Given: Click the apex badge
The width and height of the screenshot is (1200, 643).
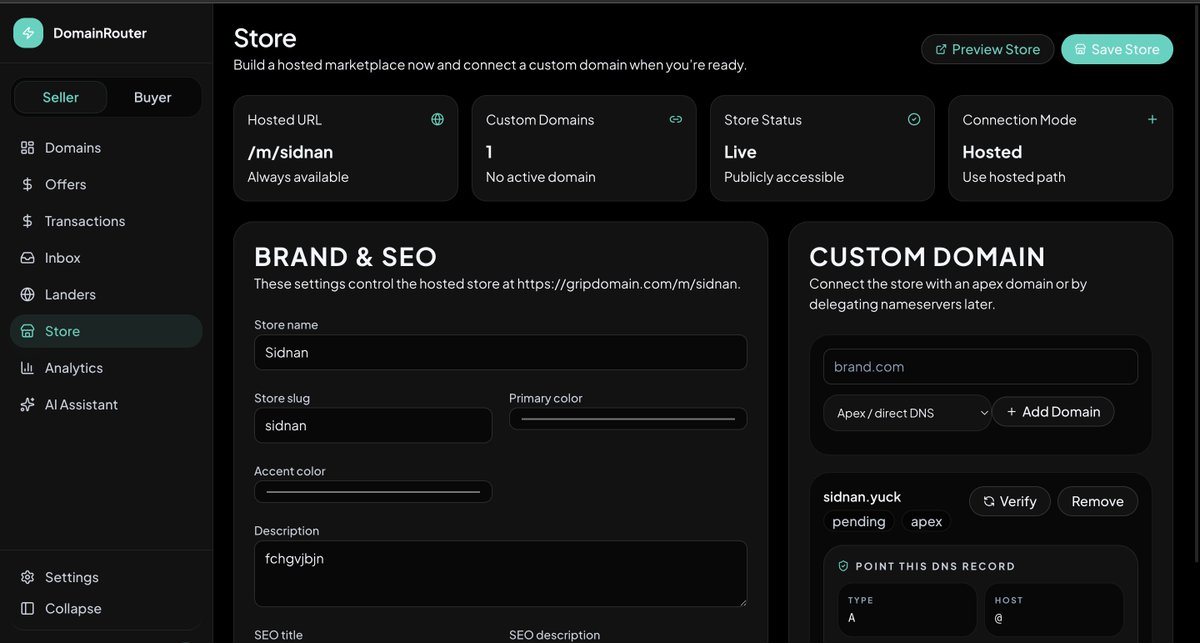Looking at the screenshot, I should [926, 522].
